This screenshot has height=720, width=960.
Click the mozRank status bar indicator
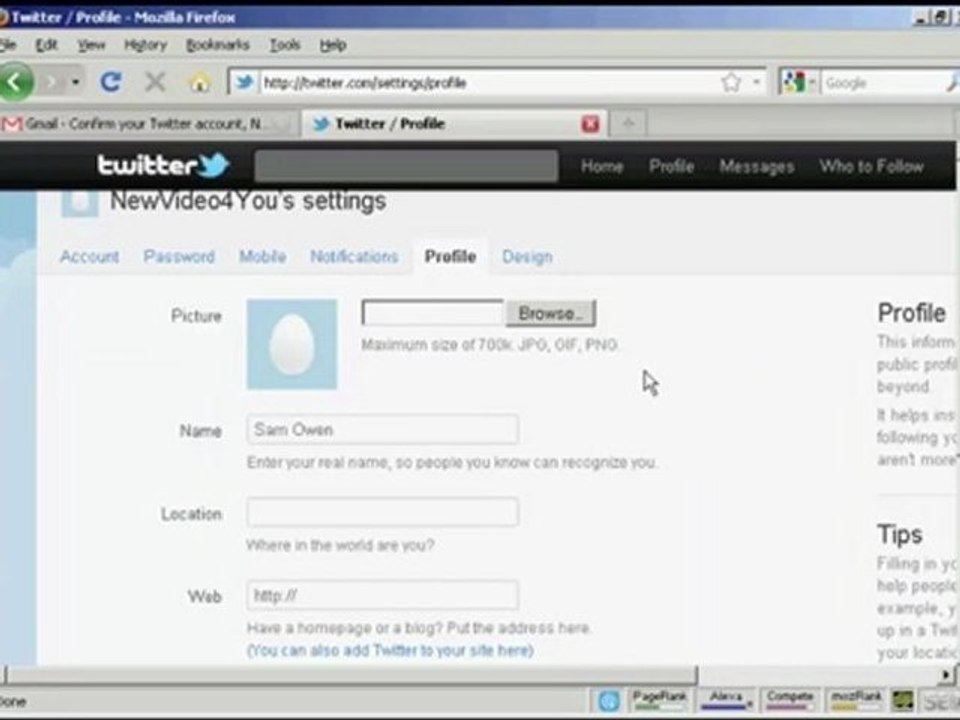pyautogui.click(x=856, y=700)
